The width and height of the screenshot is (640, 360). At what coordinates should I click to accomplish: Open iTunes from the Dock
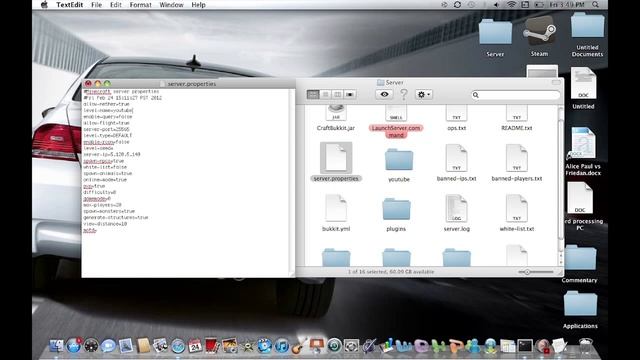click(x=282, y=346)
